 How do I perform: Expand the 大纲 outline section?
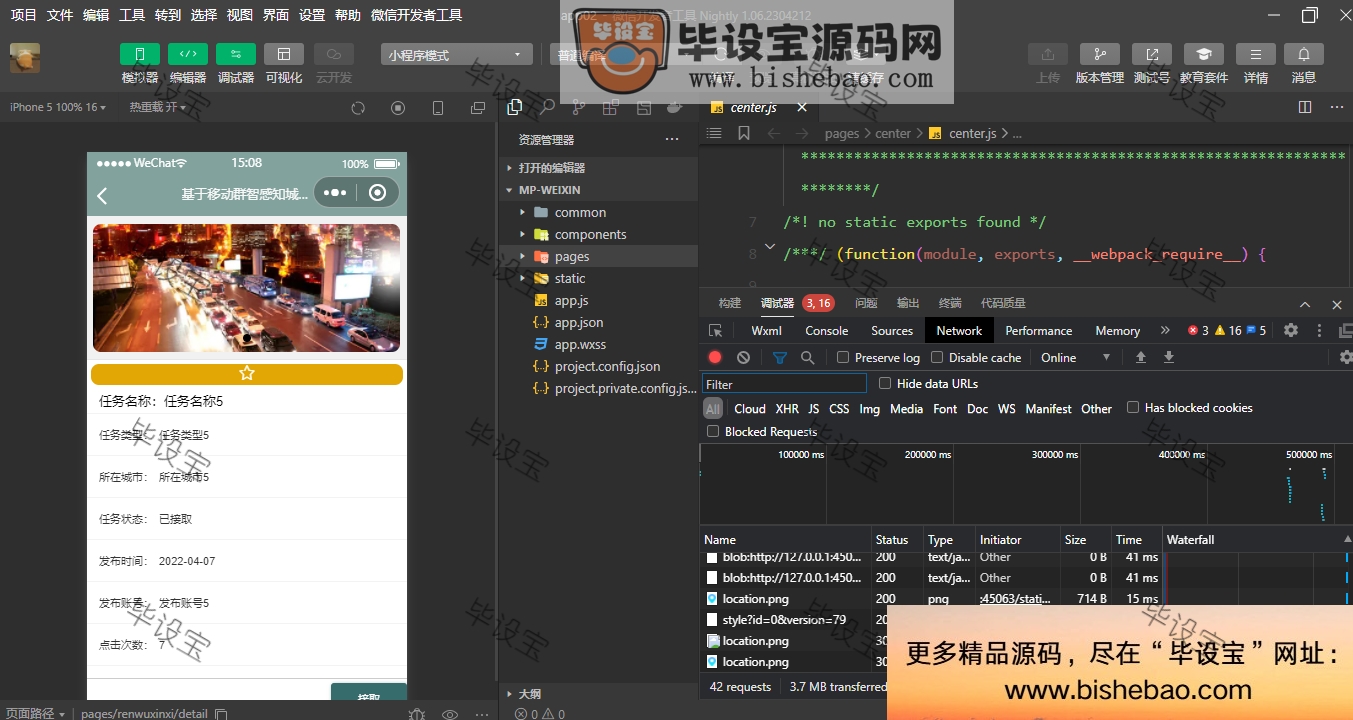[x=598, y=693]
